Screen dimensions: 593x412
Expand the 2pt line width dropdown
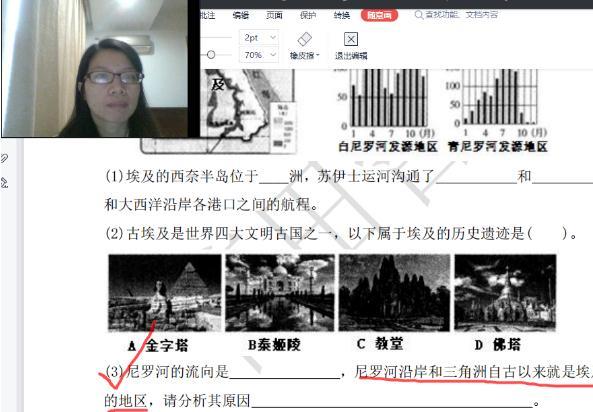[273, 37]
